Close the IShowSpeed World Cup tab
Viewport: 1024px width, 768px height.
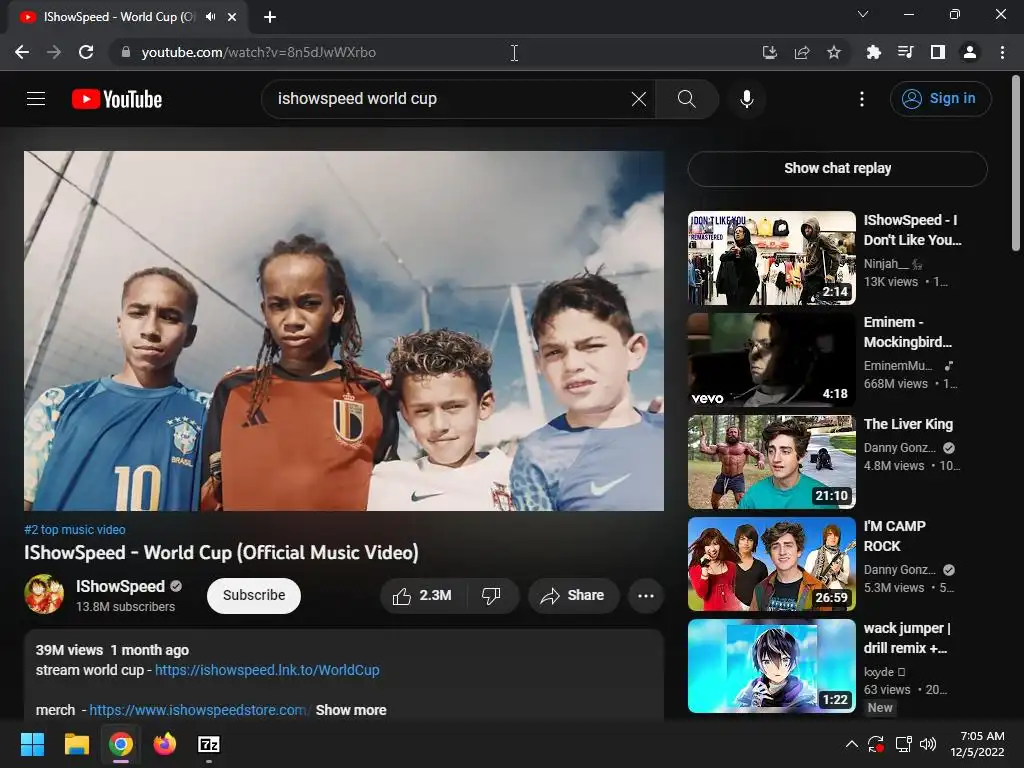[232, 17]
